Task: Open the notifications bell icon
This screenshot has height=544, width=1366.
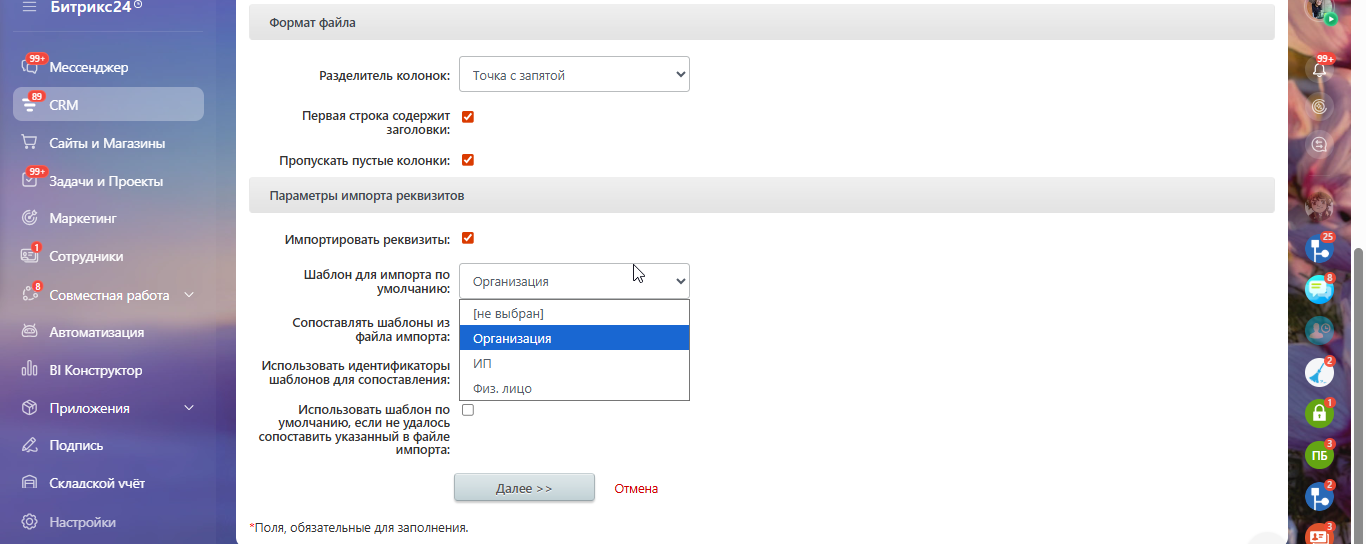Action: (1320, 70)
